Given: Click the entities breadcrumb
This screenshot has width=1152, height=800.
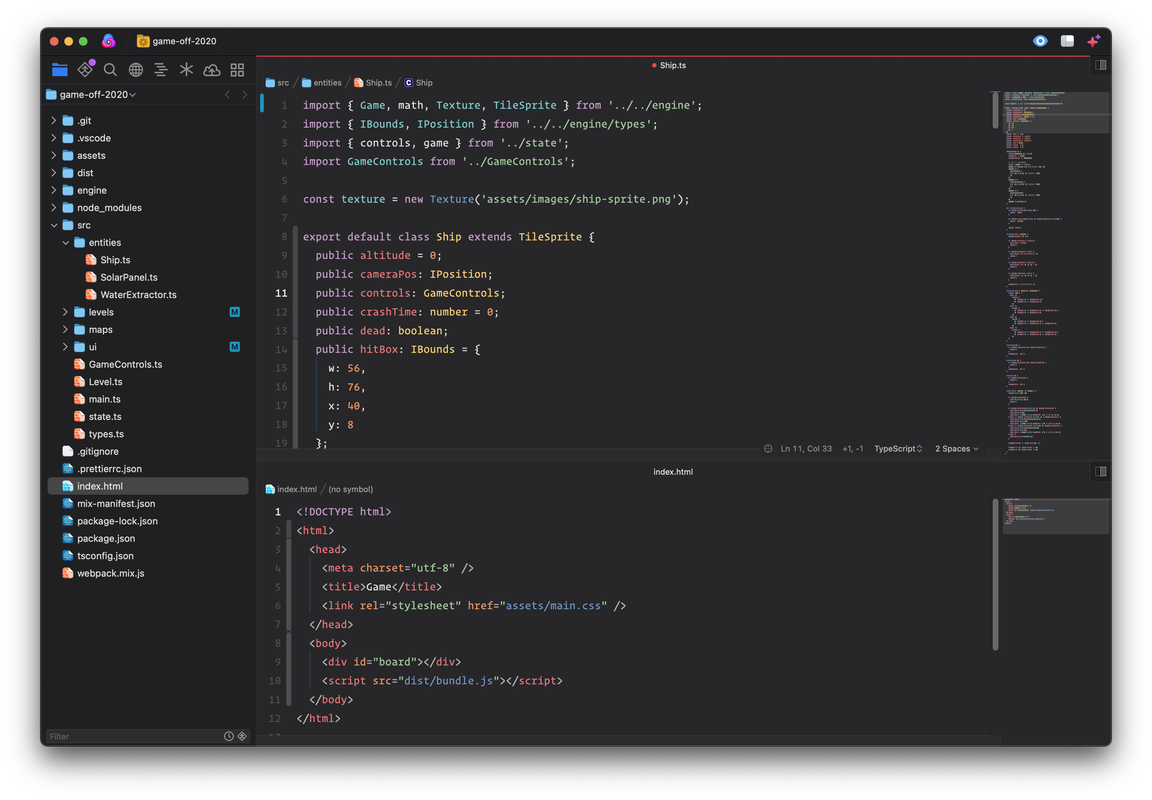Looking at the screenshot, I should point(322,83).
